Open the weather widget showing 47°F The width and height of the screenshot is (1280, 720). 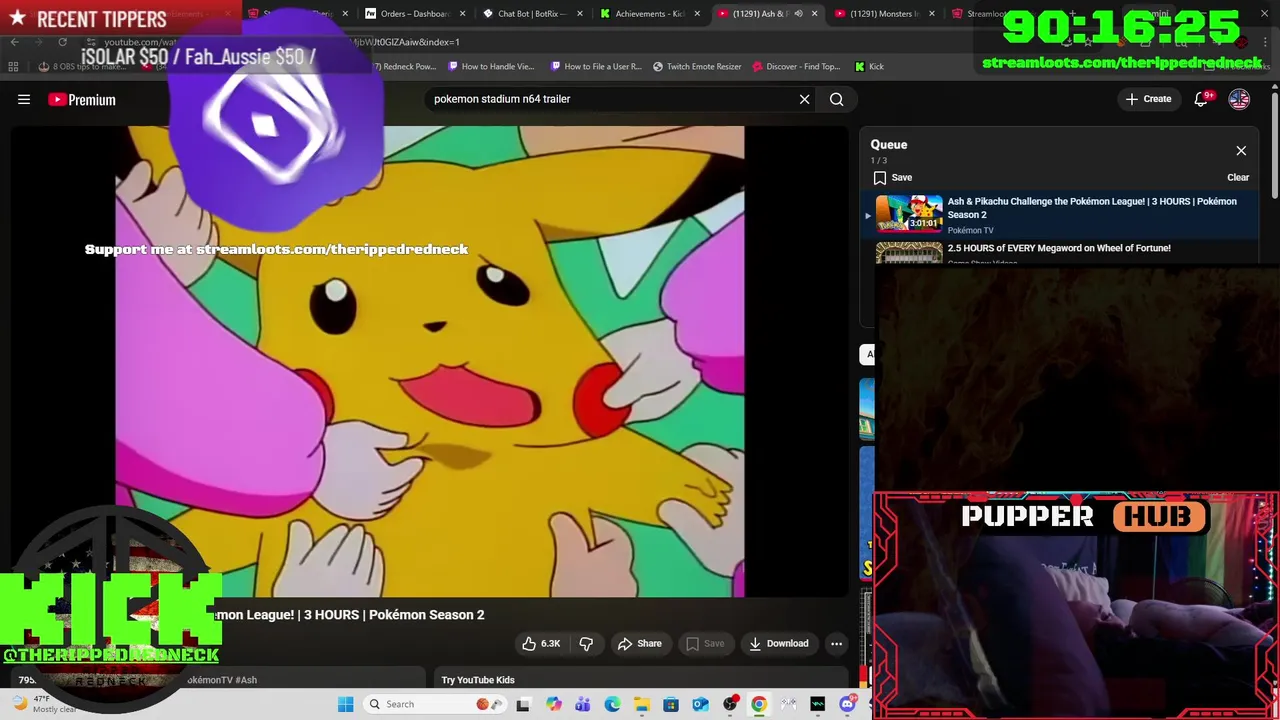46,704
